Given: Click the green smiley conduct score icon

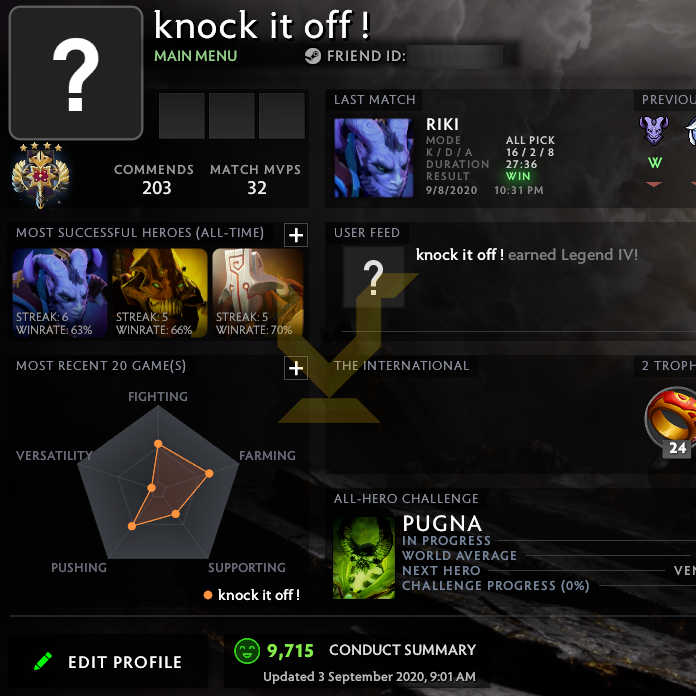Looking at the screenshot, I should 247,651.
